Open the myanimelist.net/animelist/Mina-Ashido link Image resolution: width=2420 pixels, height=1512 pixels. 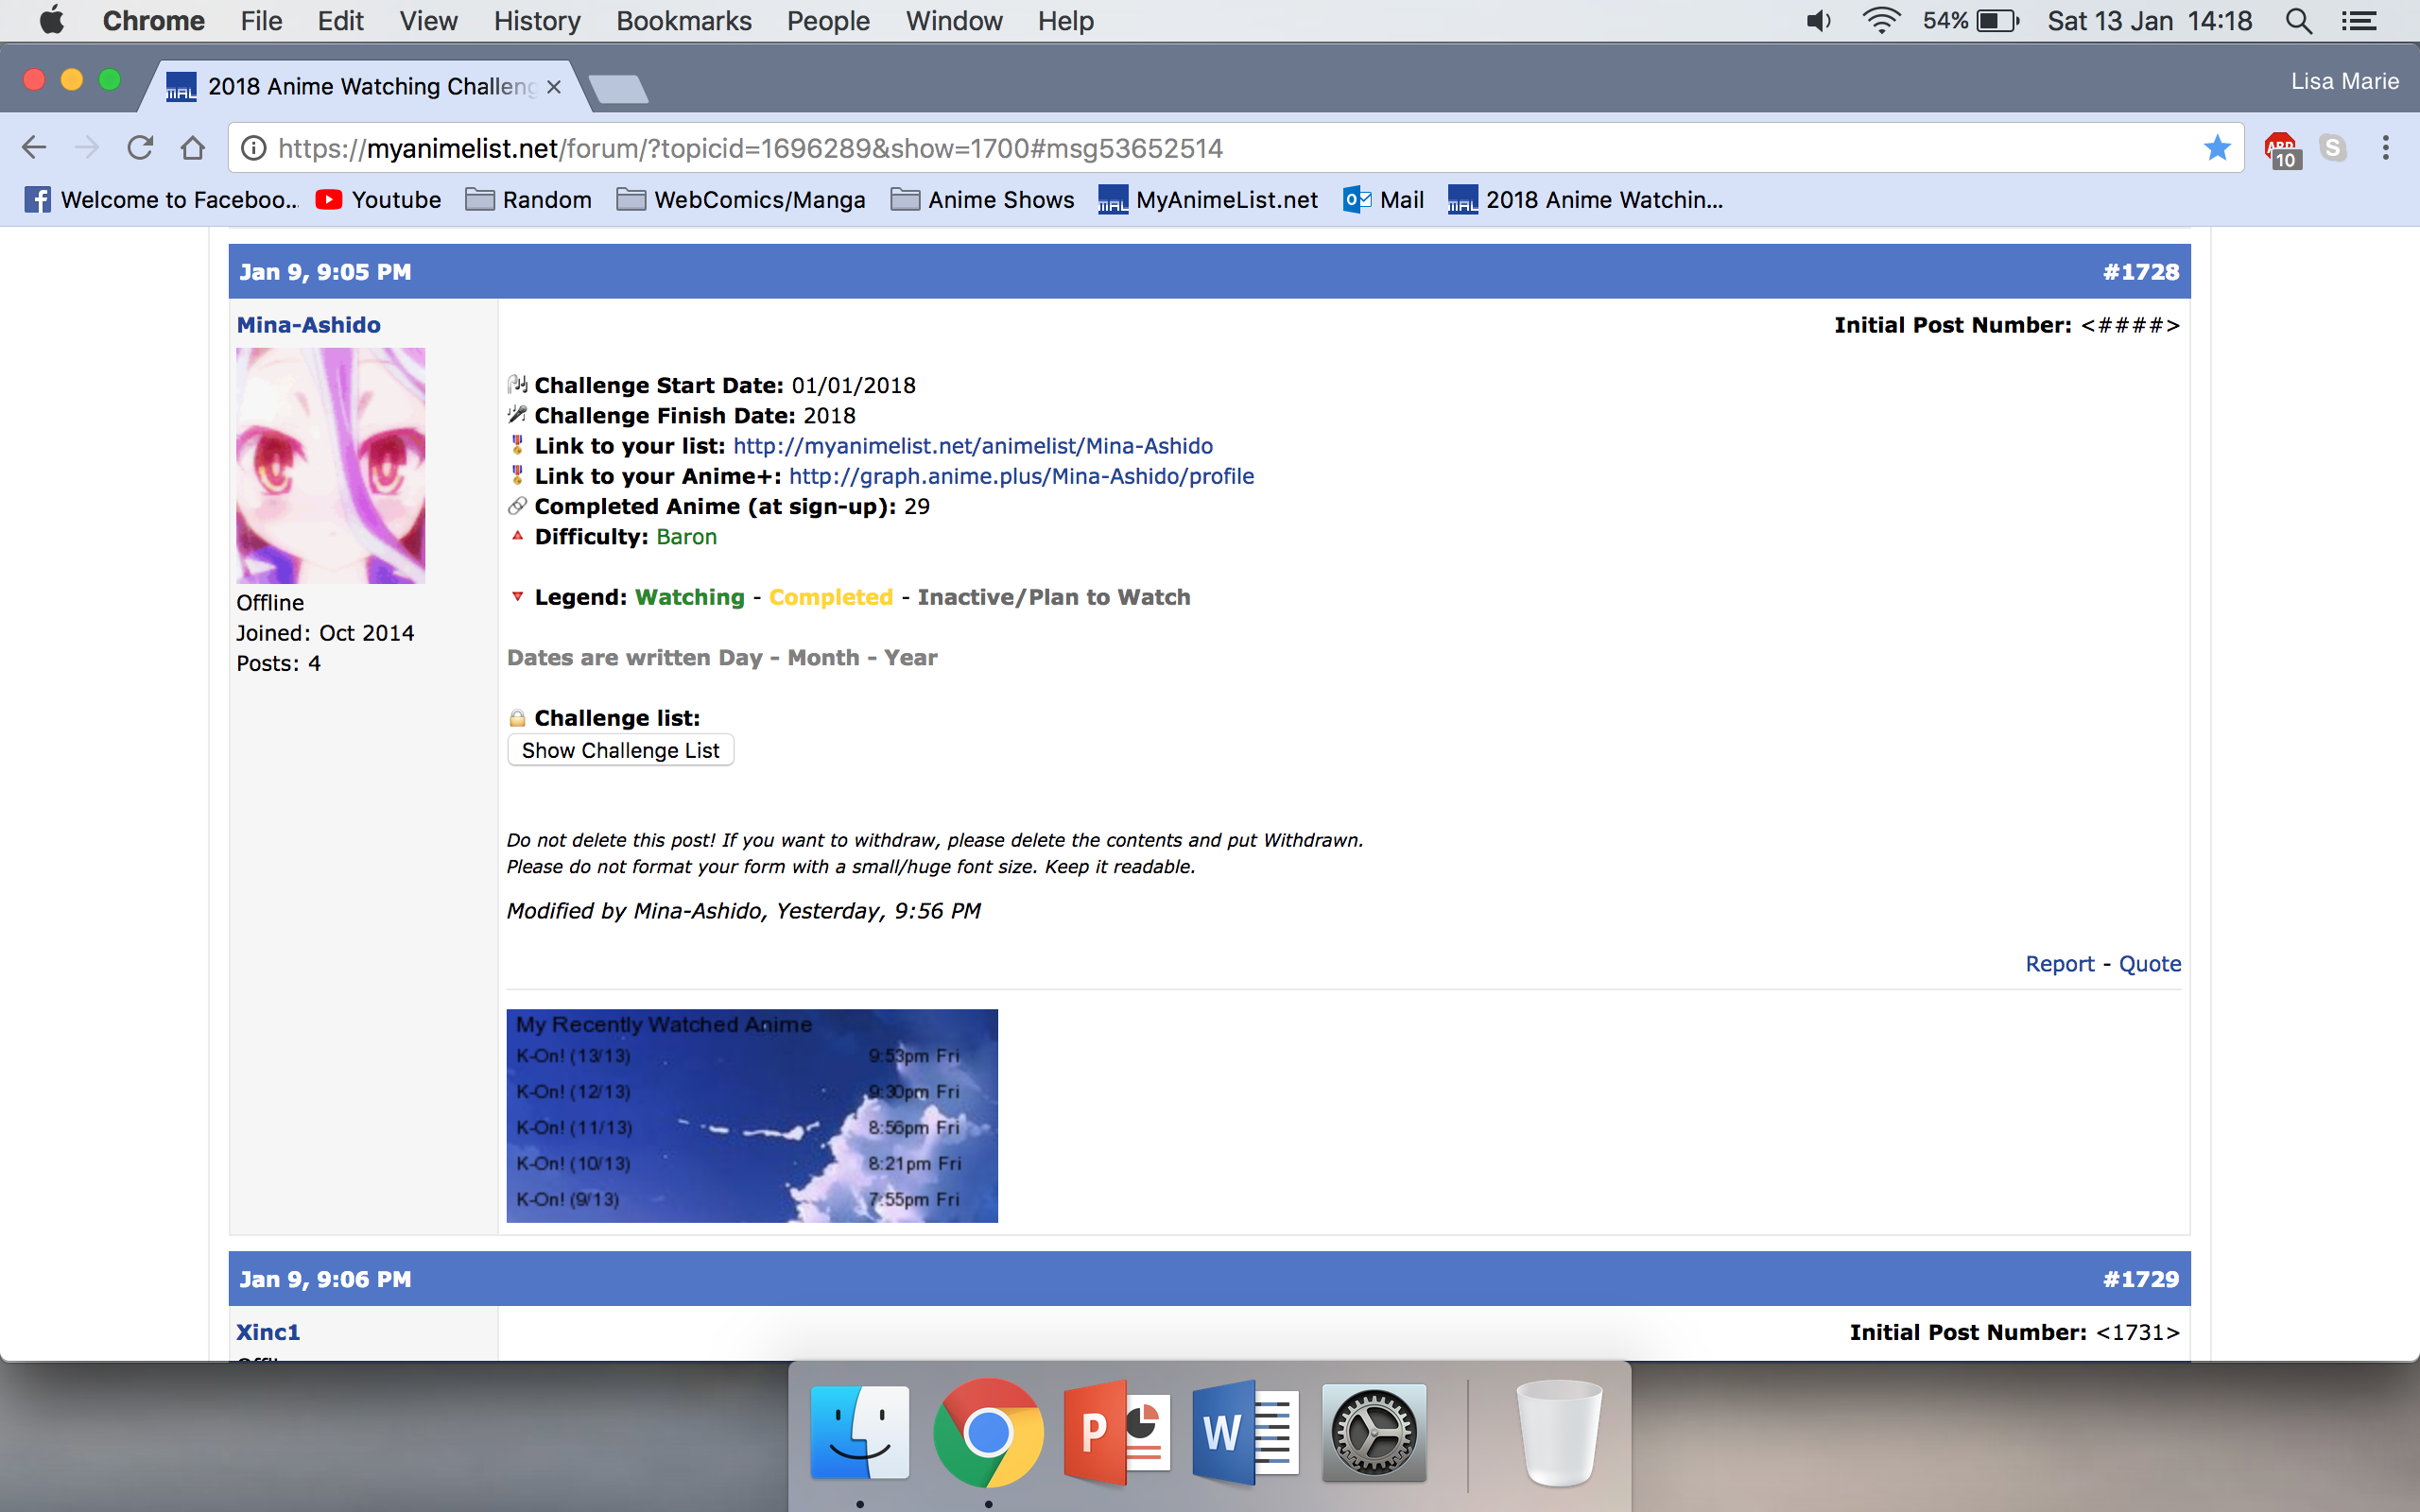click(x=973, y=446)
